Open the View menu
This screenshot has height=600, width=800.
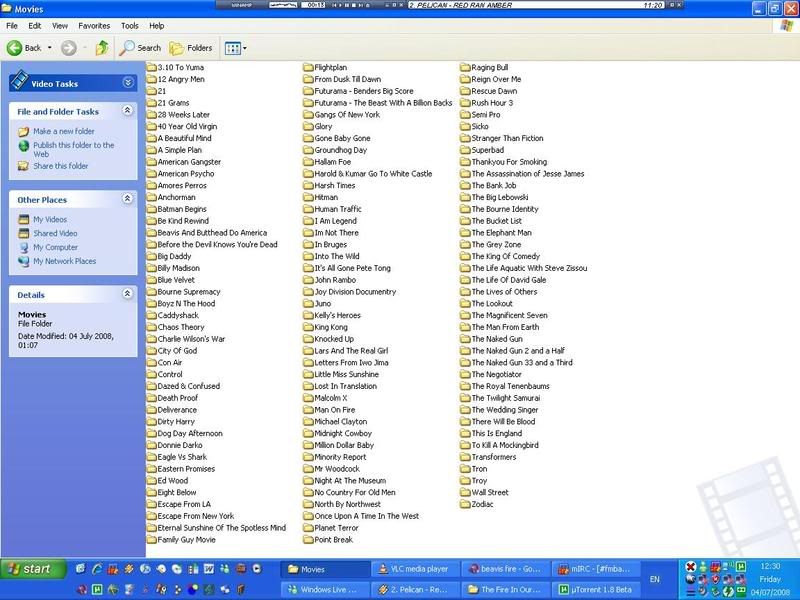point(60,26)
